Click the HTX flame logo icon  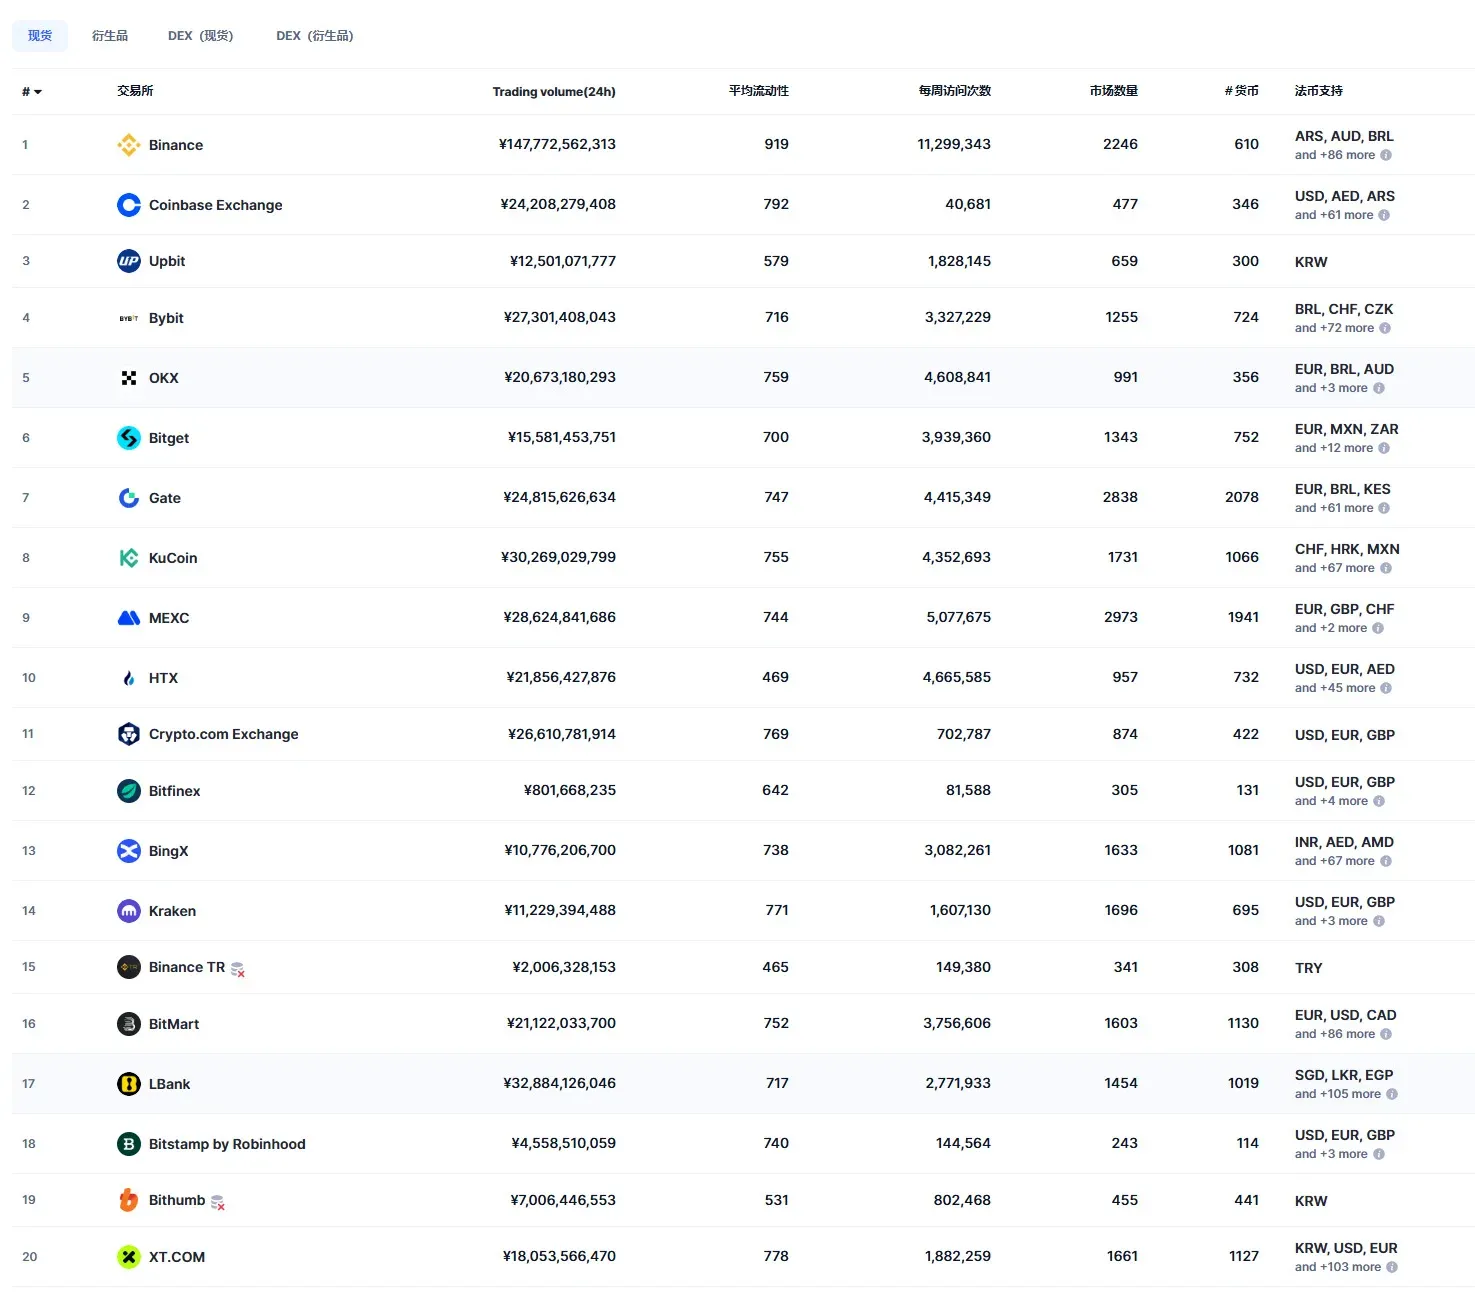coord(128,678)
